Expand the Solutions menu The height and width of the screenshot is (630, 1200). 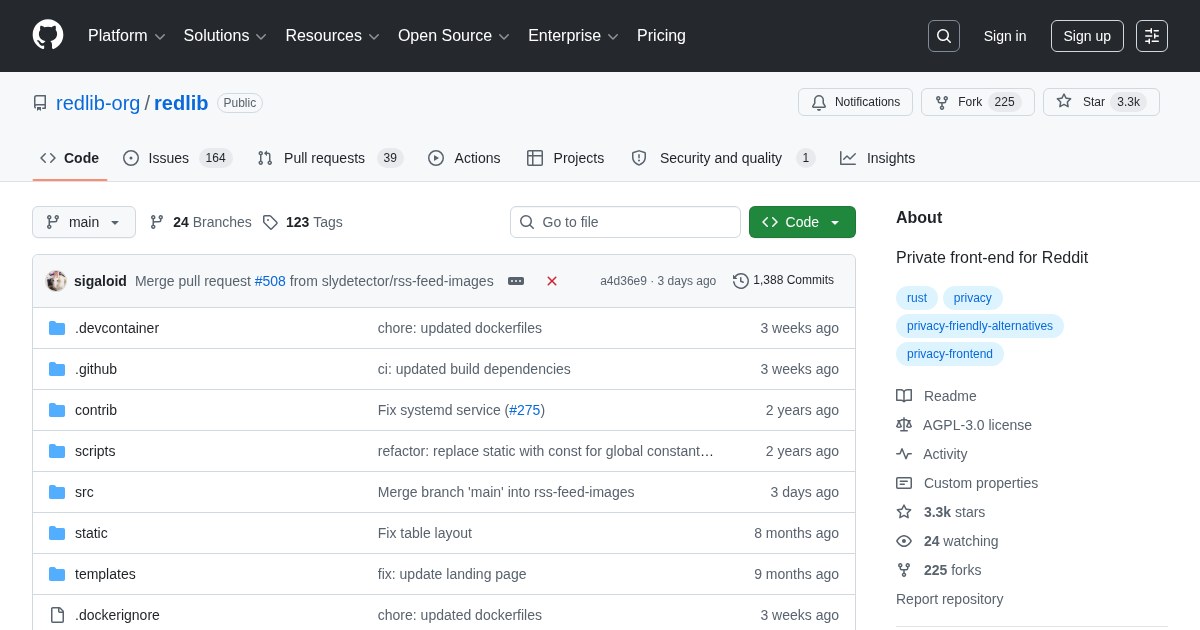[225, 36]
